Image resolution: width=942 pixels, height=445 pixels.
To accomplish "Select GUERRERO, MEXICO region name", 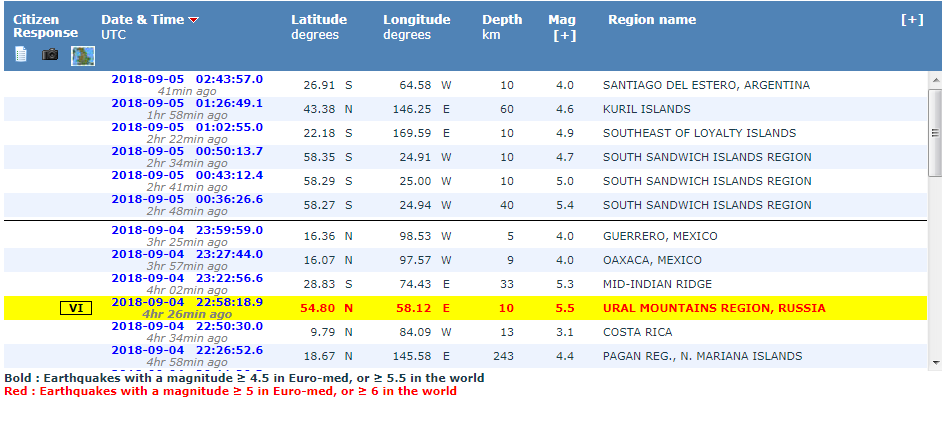I will click(x=660, y=236).
